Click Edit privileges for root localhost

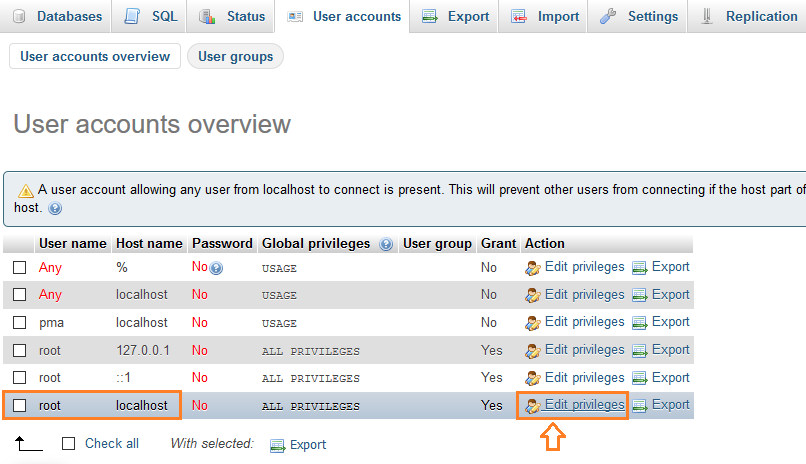[x=583, y=404]
